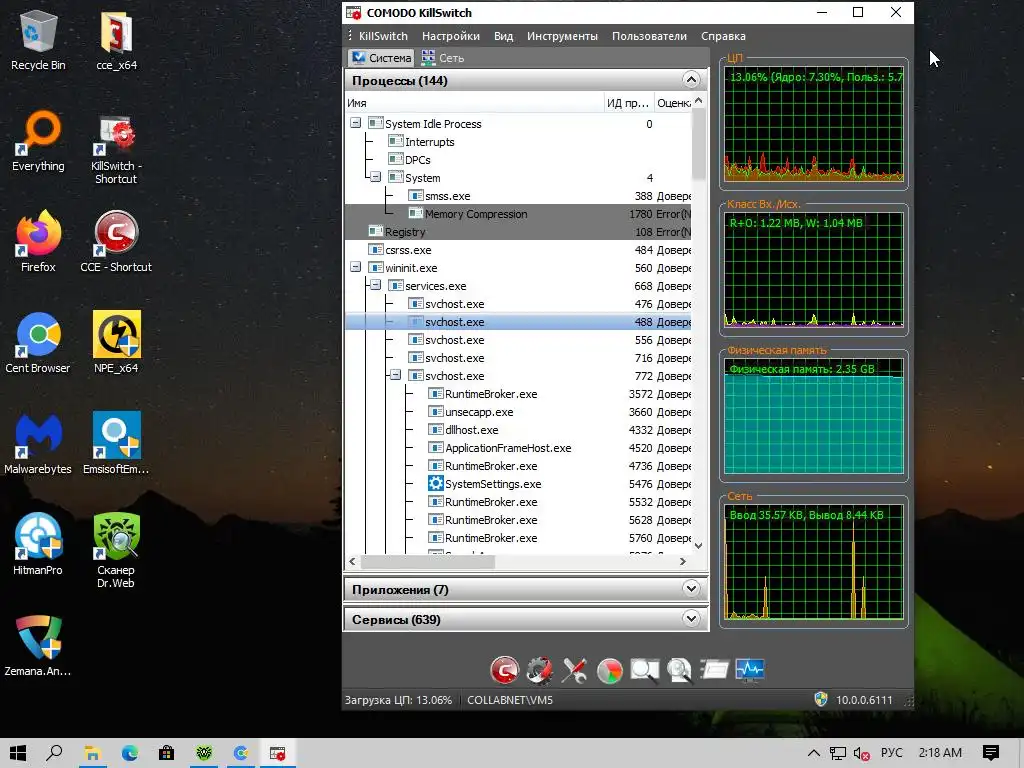Open Microsoft Edge from taskbar

(129, 753)
